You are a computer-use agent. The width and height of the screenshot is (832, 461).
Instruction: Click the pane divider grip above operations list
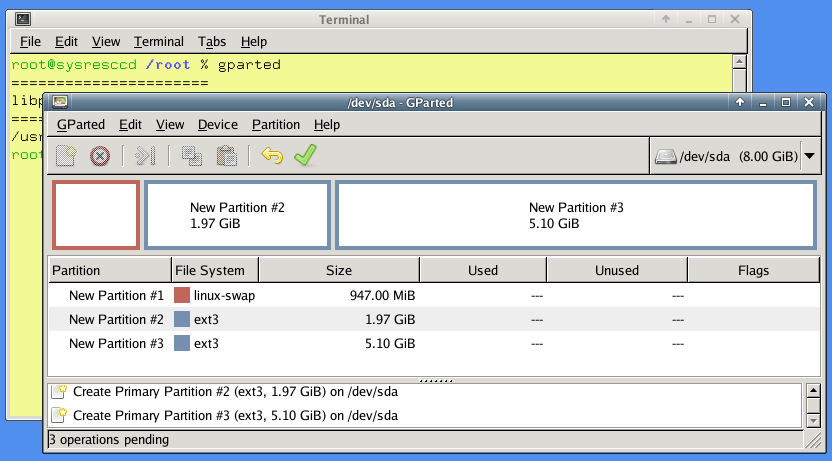click(435, 380)
